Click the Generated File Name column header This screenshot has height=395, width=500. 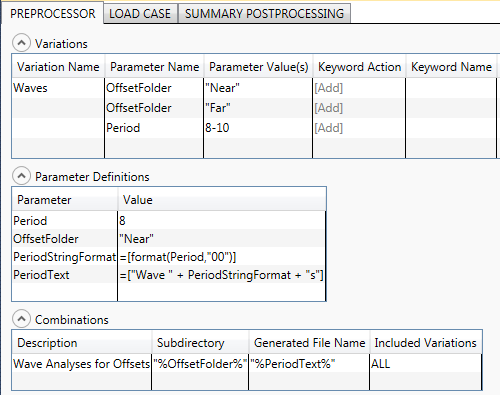[309, 343]
